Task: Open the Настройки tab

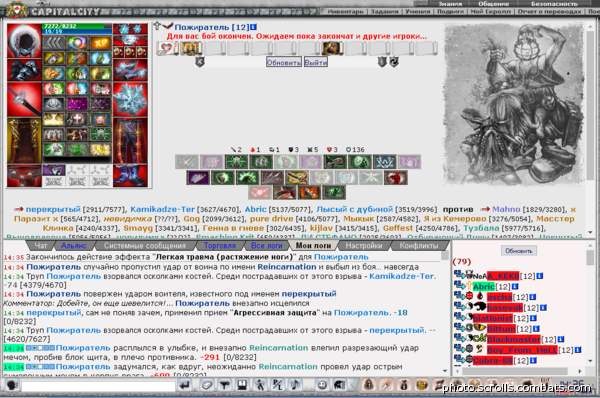Action: [x=364, y=246]
